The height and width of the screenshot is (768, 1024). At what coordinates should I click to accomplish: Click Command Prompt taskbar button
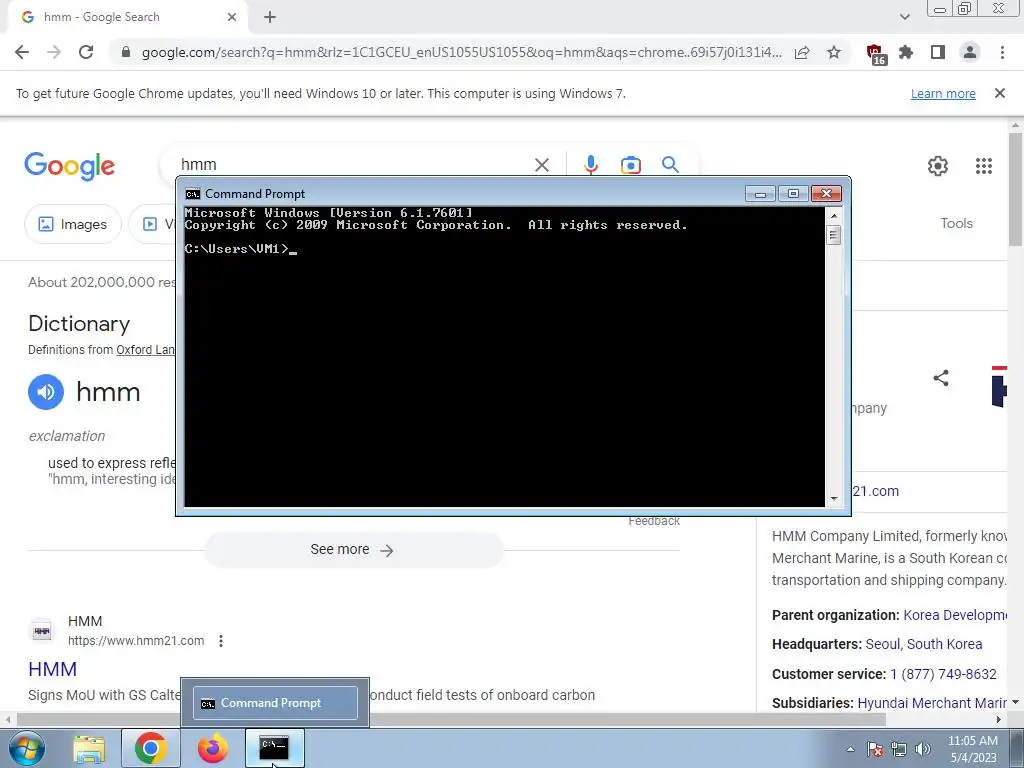click(274, 748)
